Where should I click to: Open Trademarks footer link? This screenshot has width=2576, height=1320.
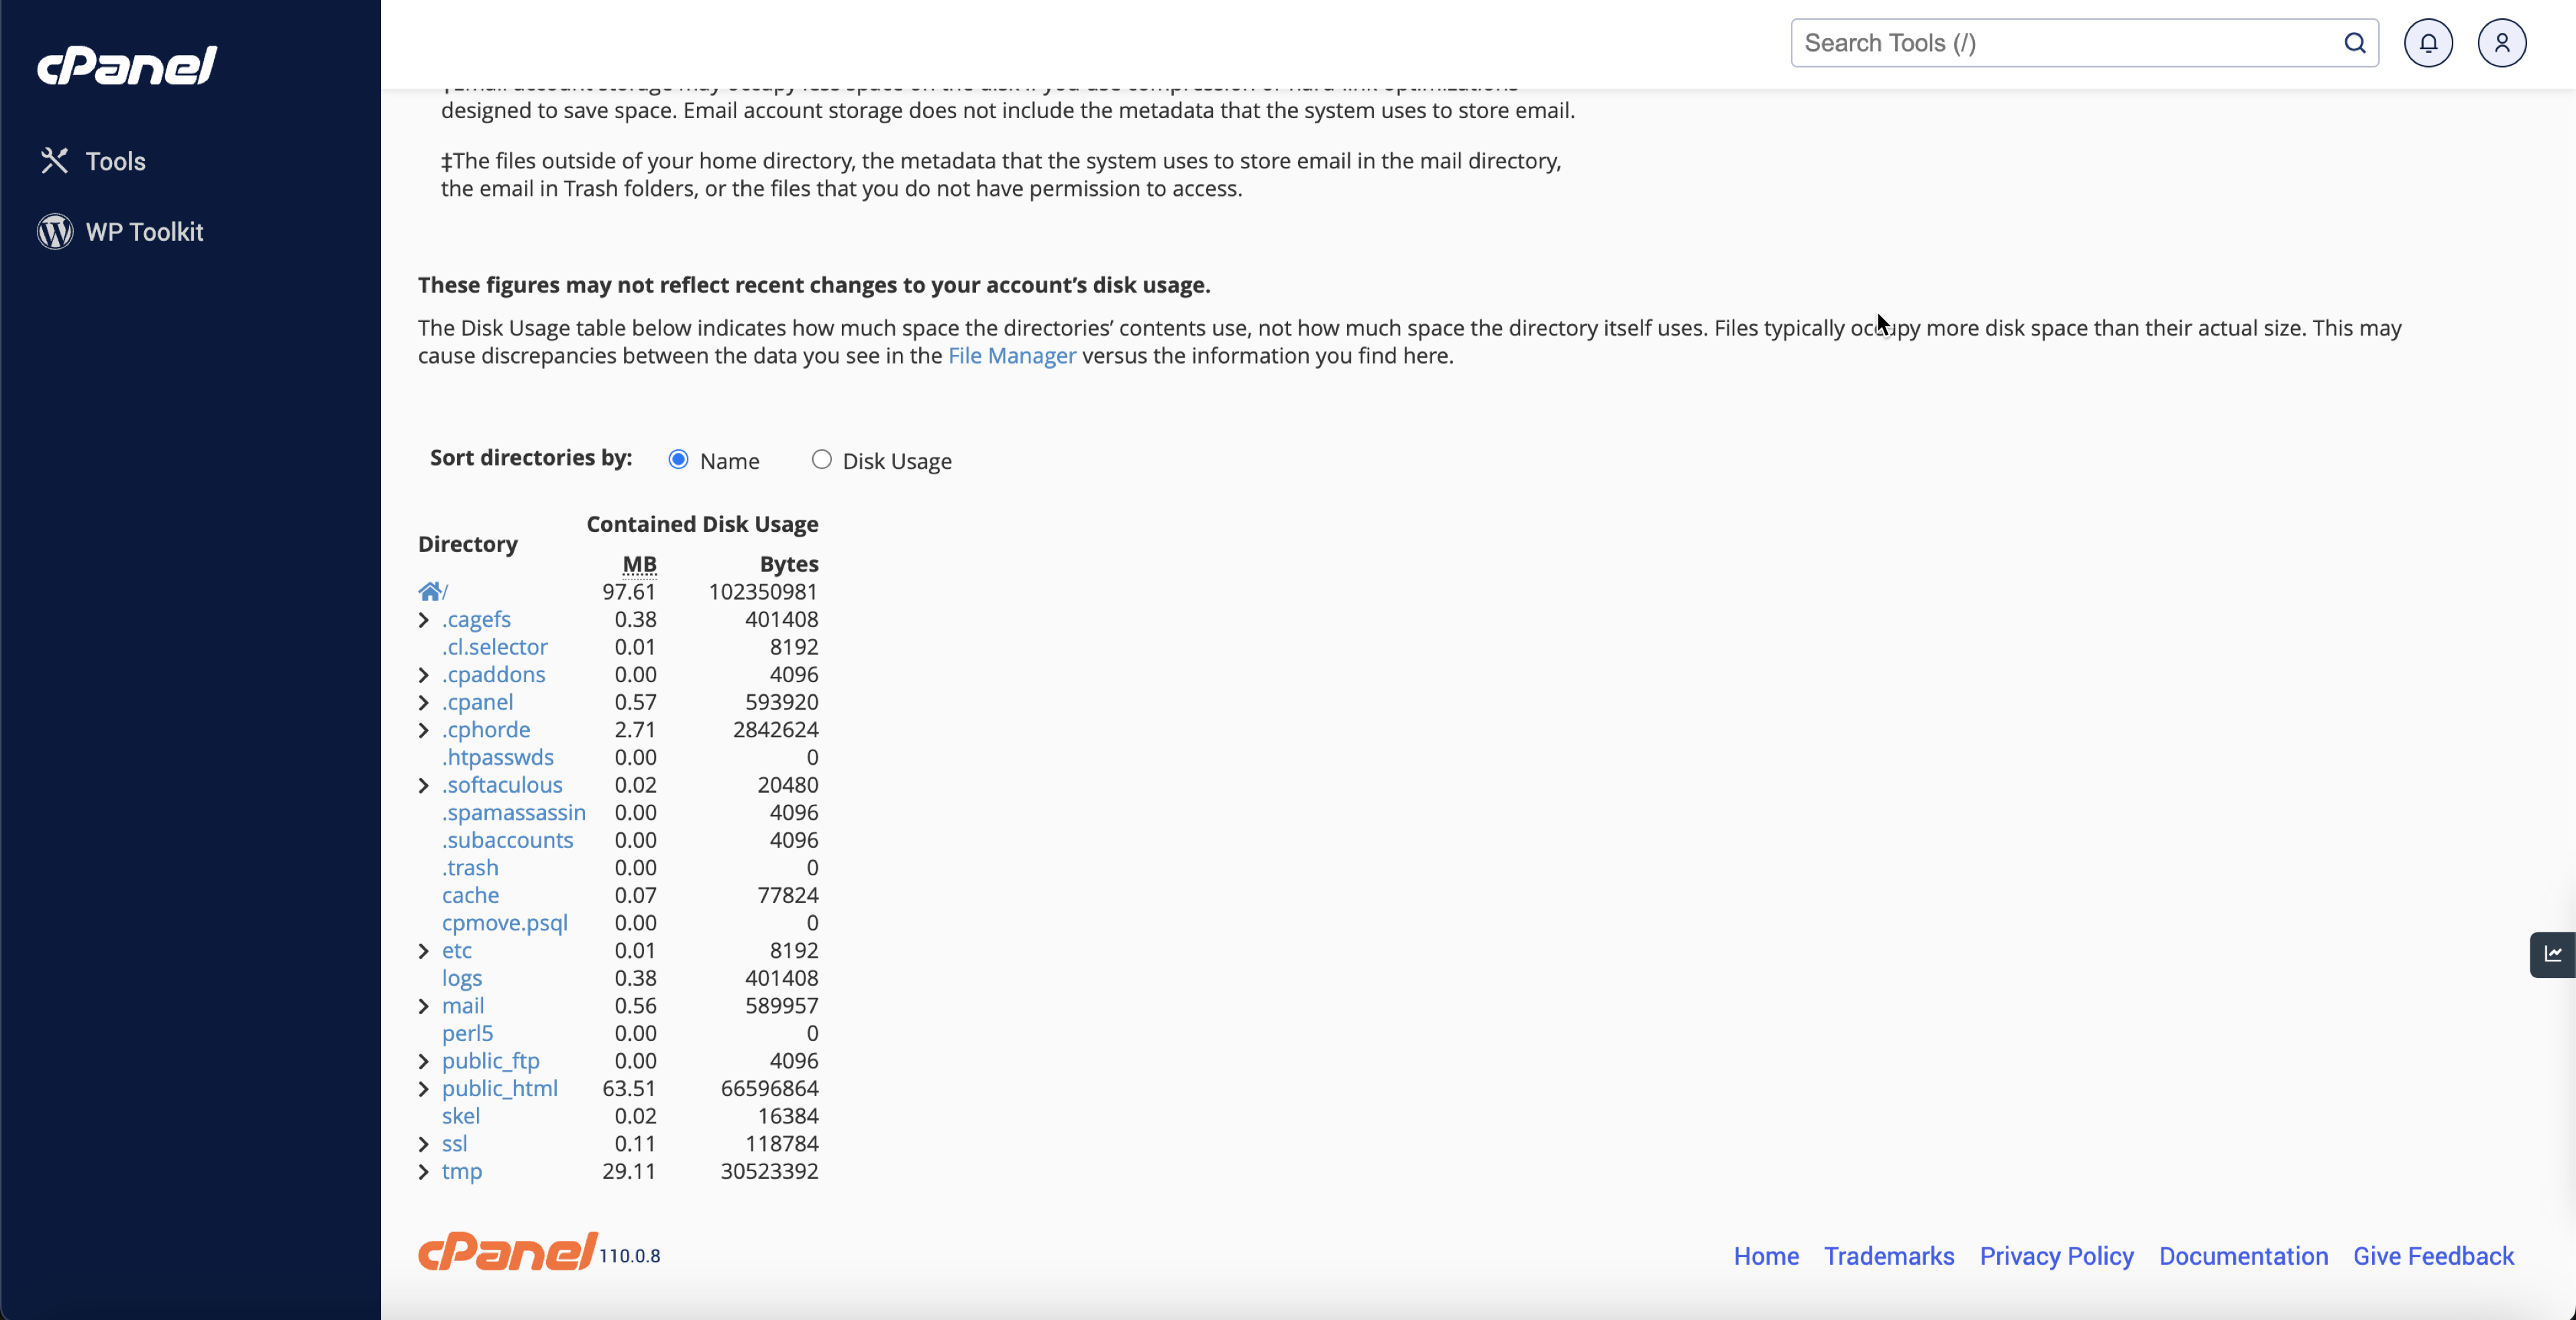coord(1889,1256)
